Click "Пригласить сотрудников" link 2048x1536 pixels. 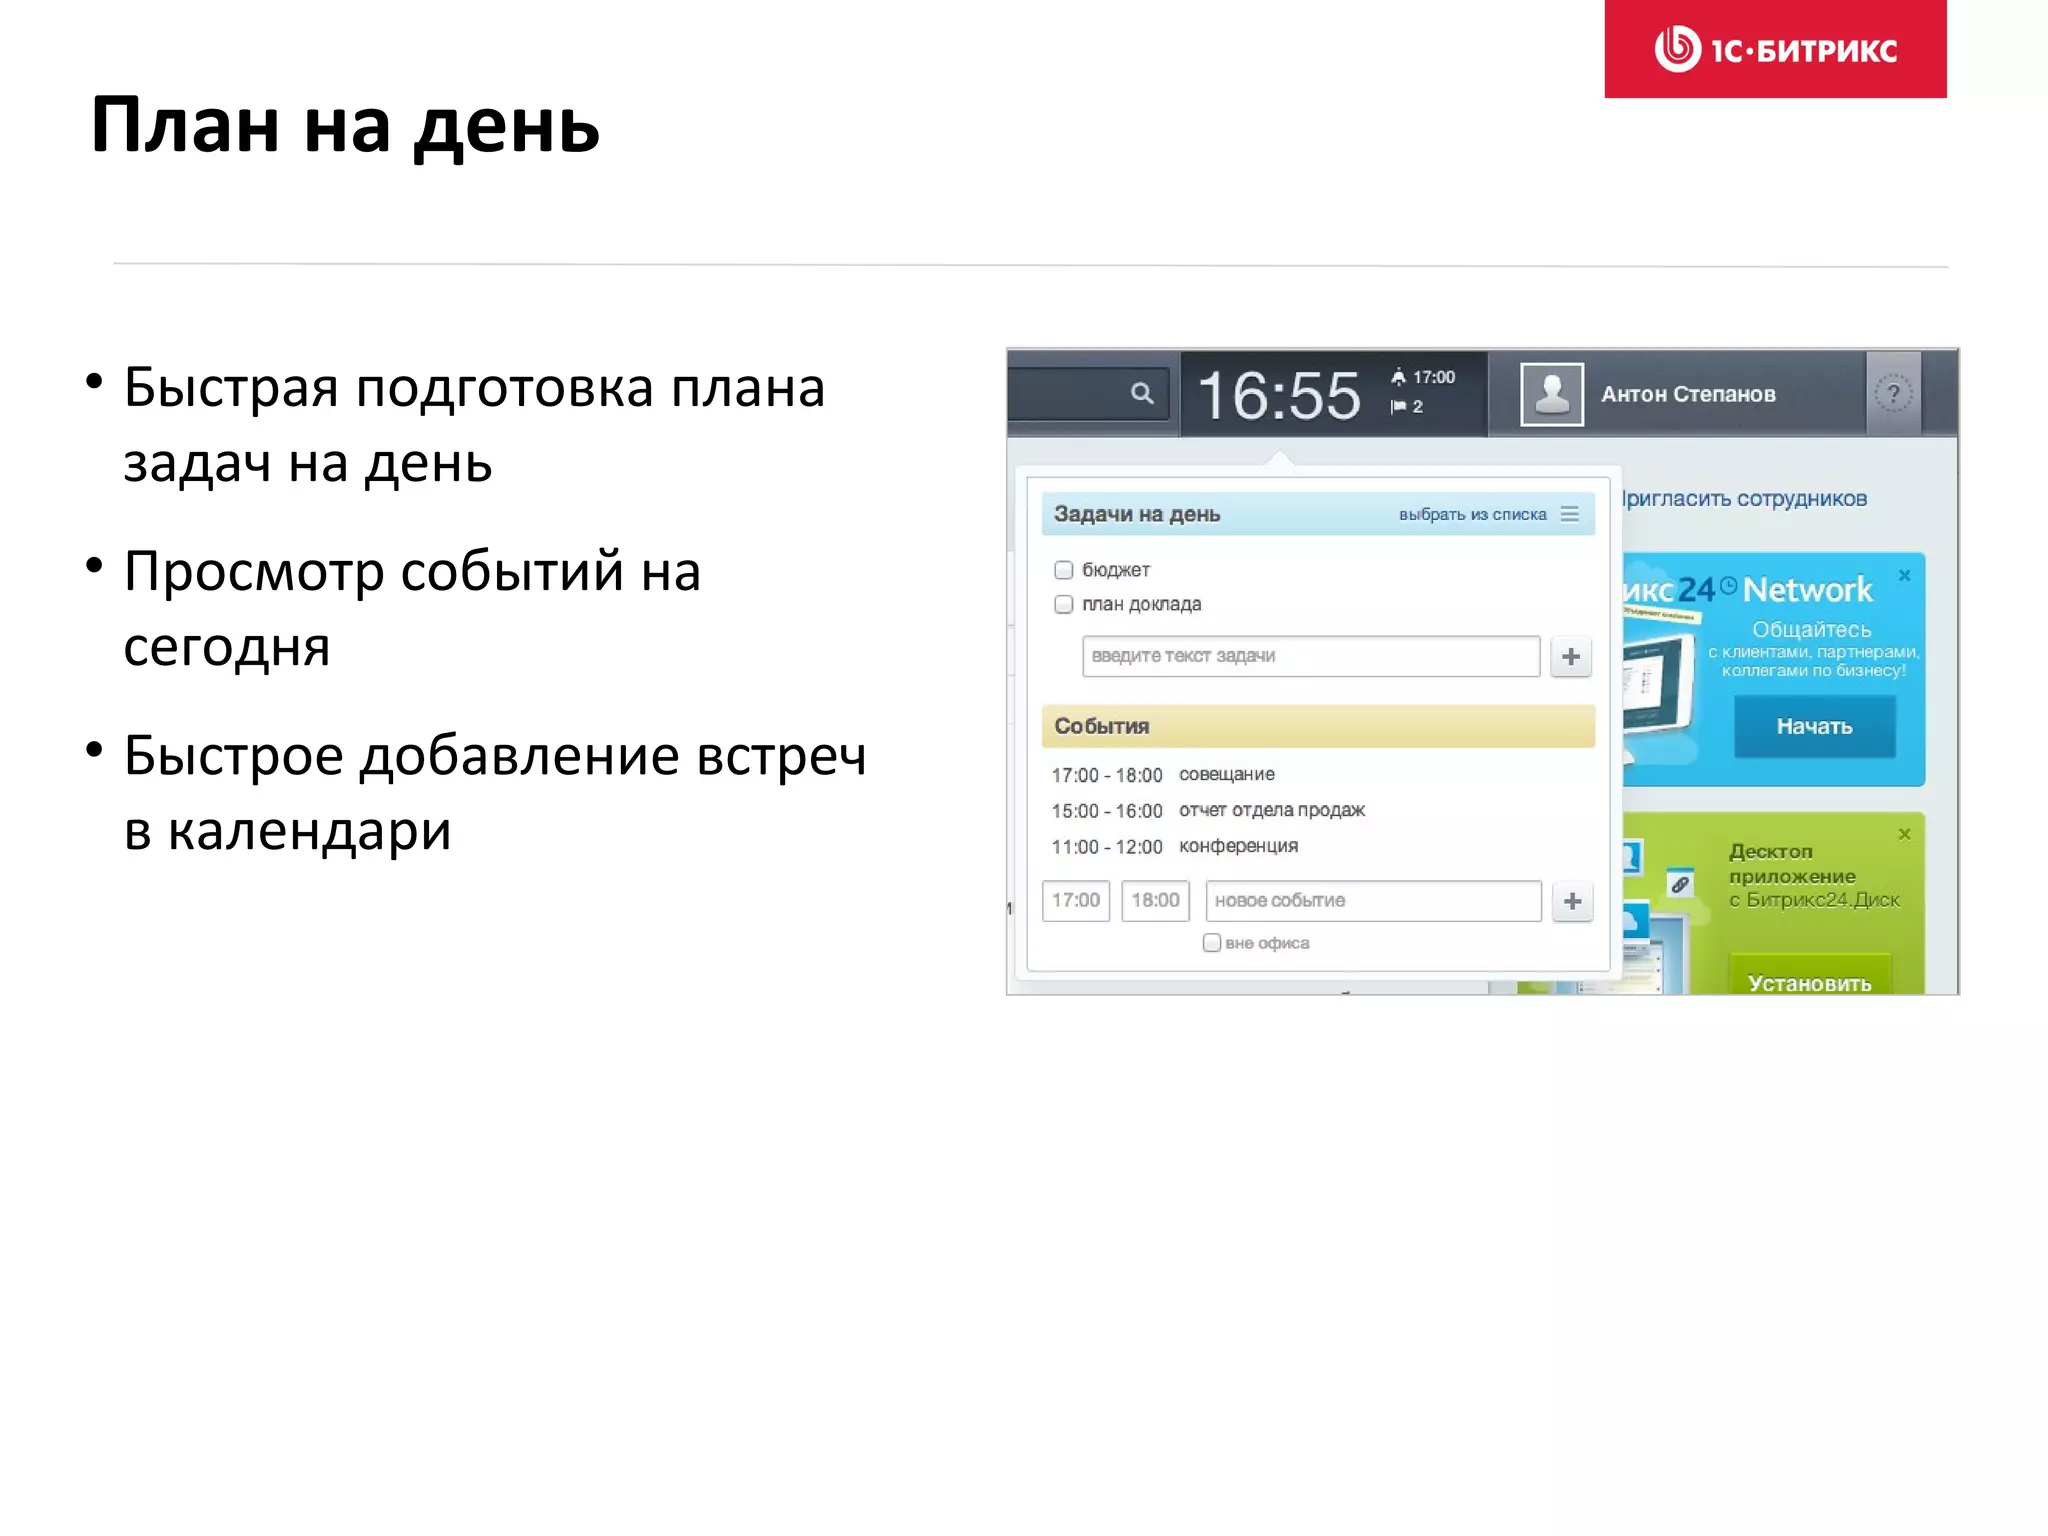pyautogui.click(x=1744, y=498)
